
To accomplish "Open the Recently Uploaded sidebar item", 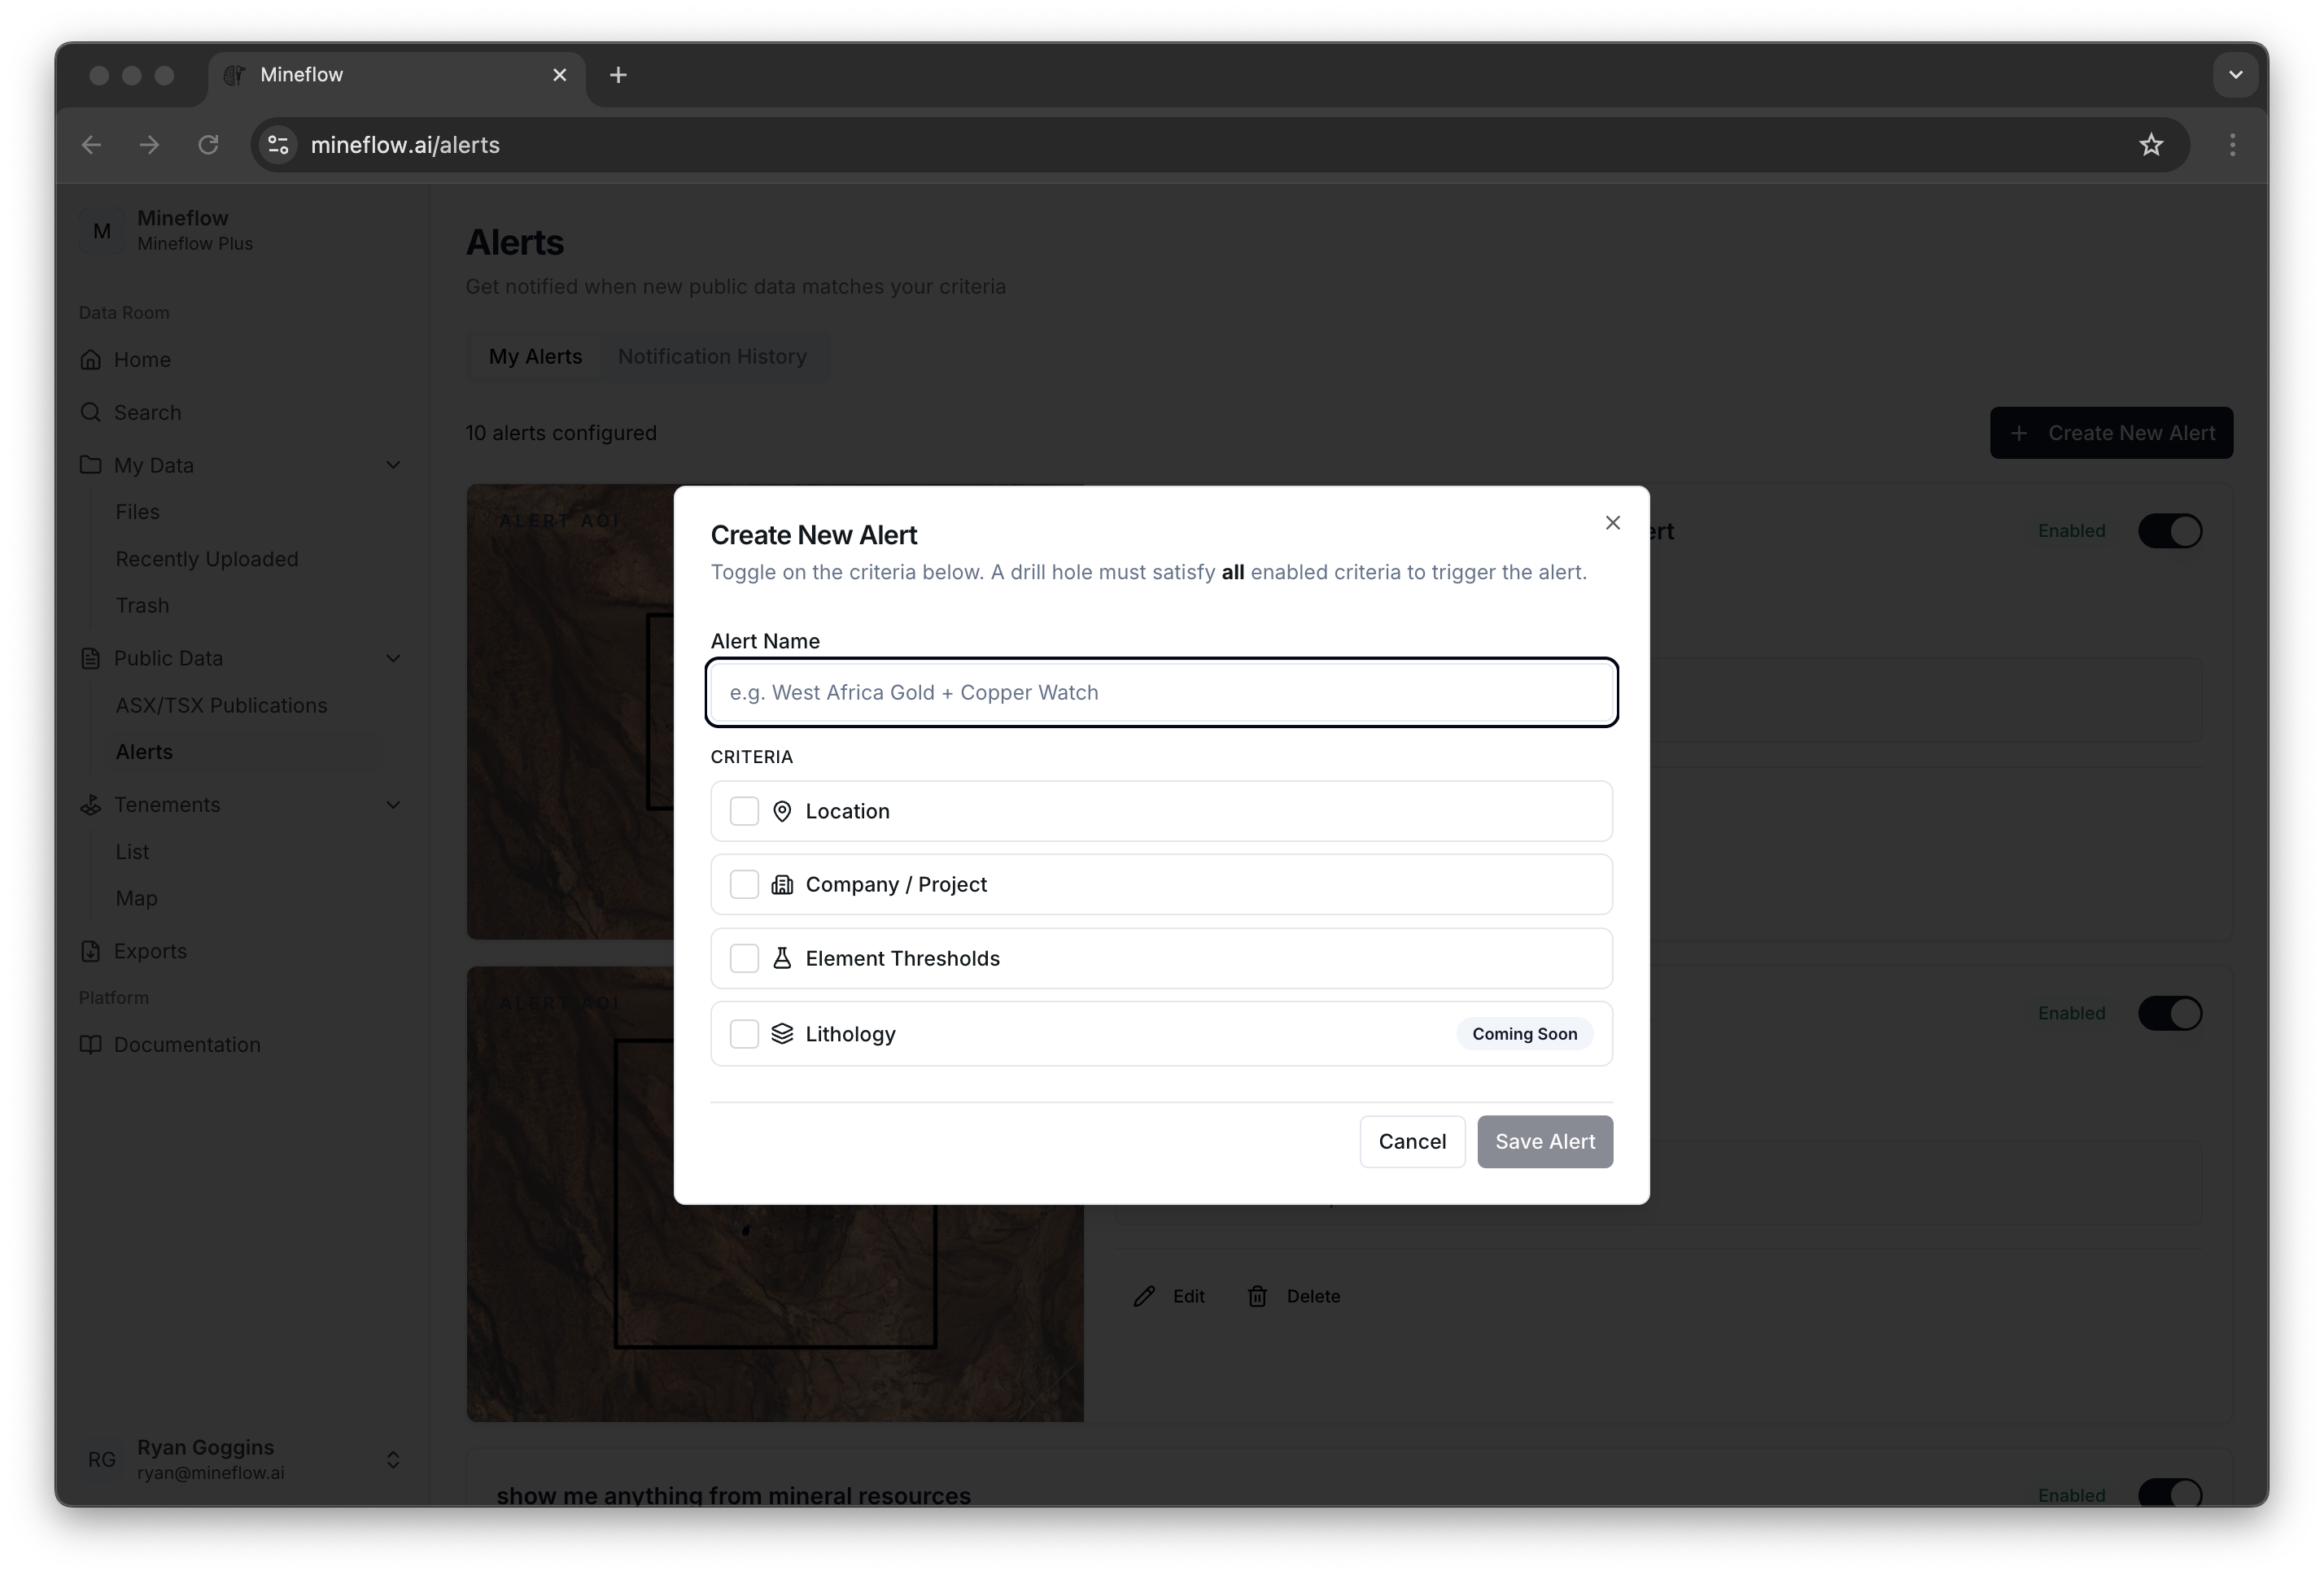I will [206, 559].
